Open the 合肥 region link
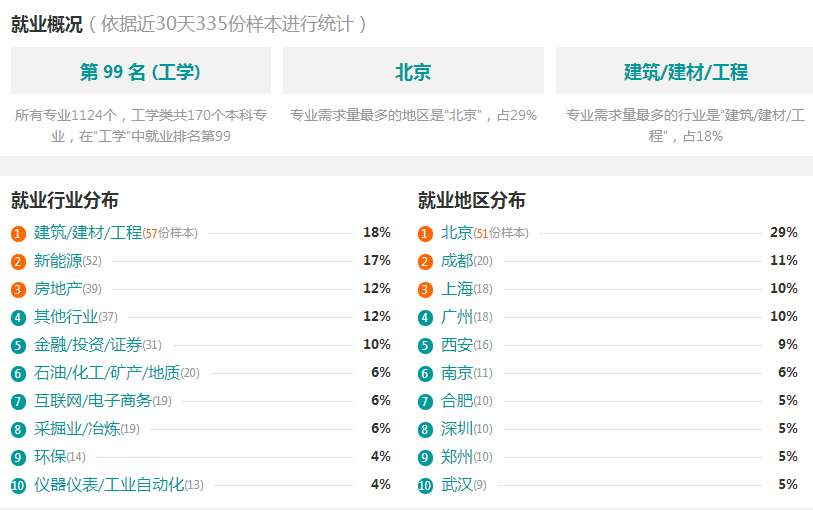 coord(457,400)
